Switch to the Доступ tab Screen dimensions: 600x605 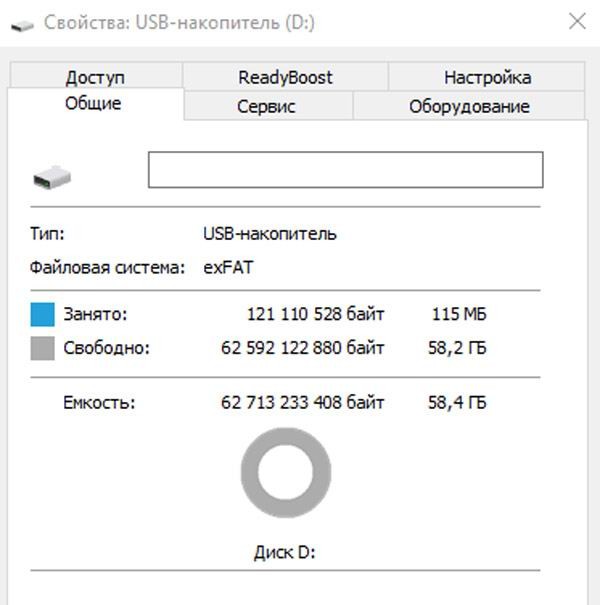[95, 77]
